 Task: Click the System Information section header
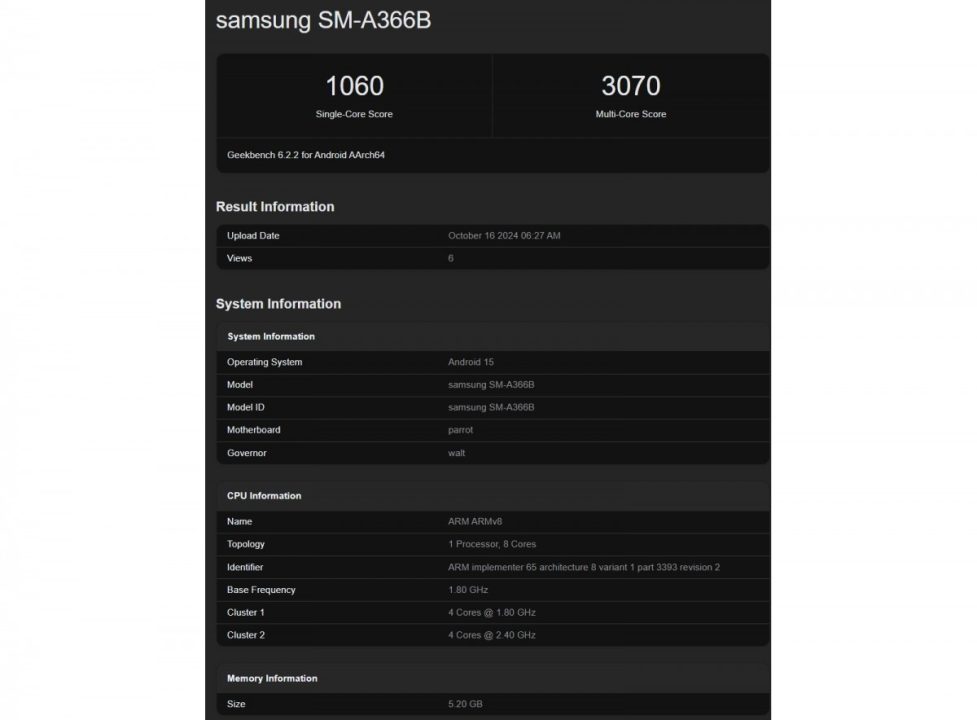click(x=279, y=303)
